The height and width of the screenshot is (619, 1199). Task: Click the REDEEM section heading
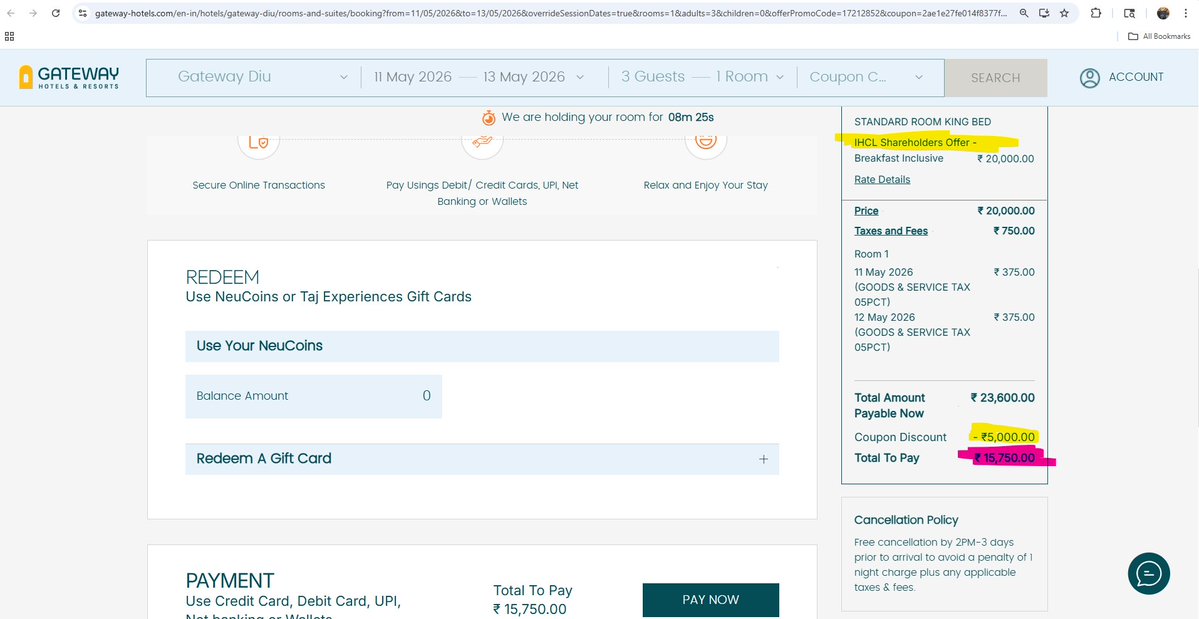click(223, 277)
